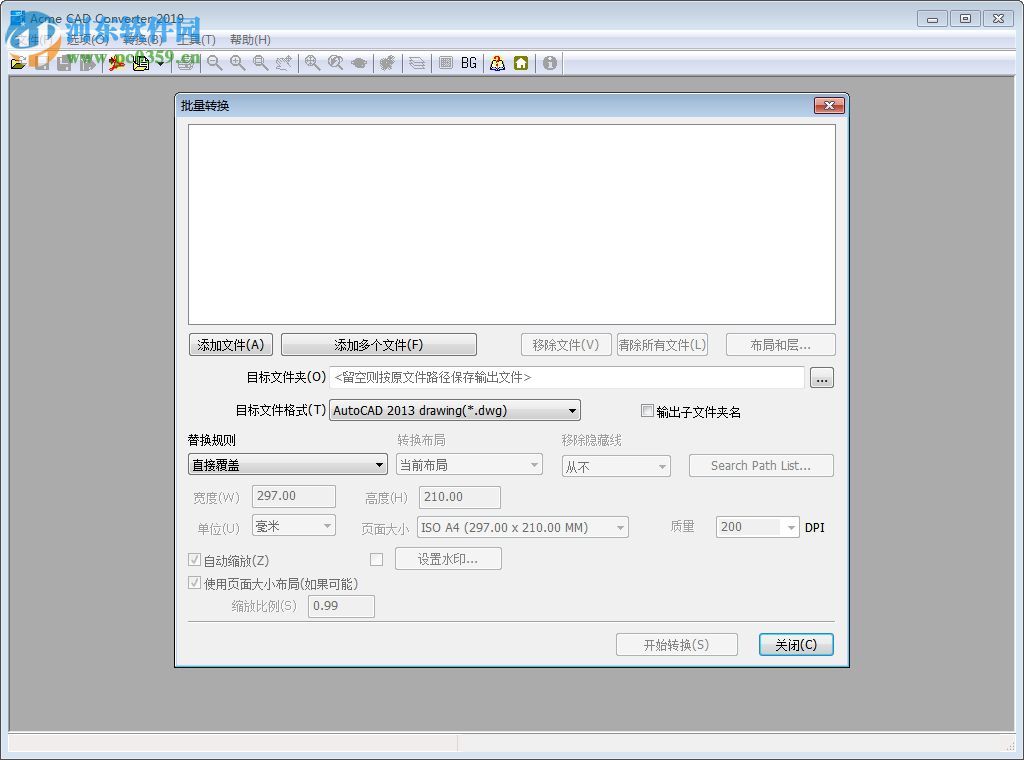Click the Home toolbar icon
This screenshot has height=760, width=1024.
[522, 63]
